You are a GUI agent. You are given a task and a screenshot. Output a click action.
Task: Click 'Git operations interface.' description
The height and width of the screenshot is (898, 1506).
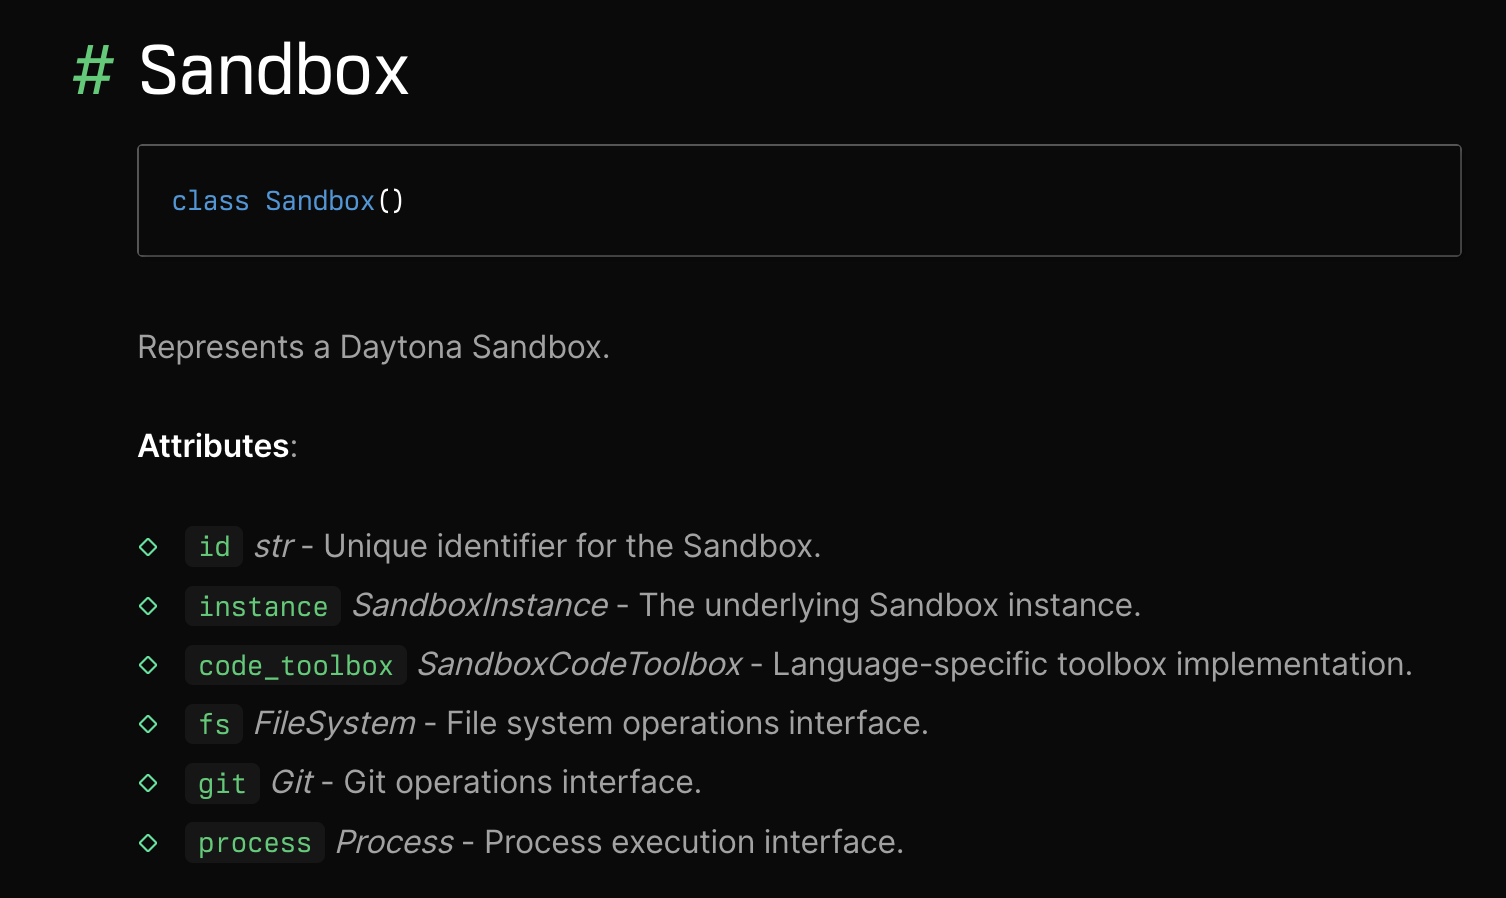(x=523, y=782)
